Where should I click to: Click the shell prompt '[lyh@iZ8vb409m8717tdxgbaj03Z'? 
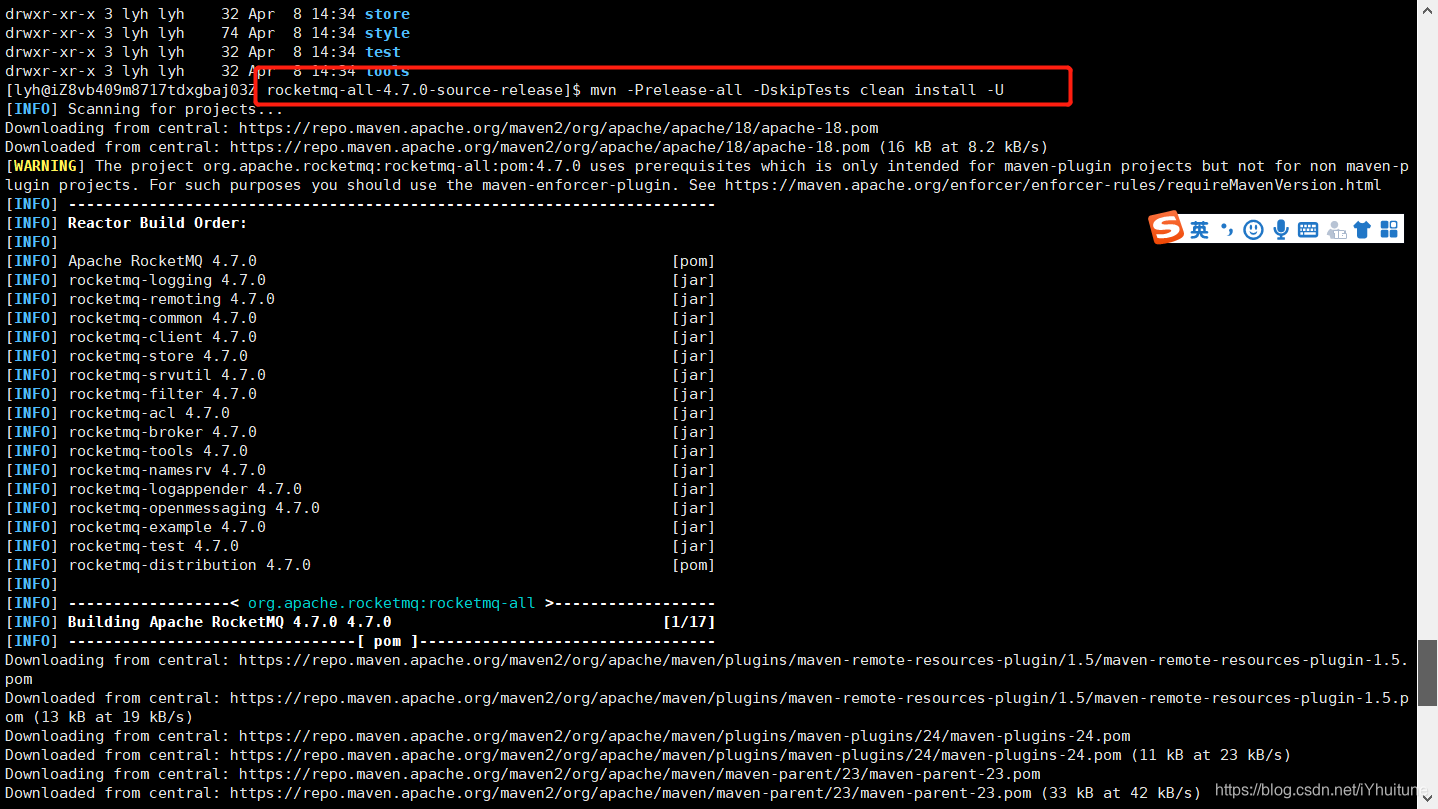click(x=130, y=90)
